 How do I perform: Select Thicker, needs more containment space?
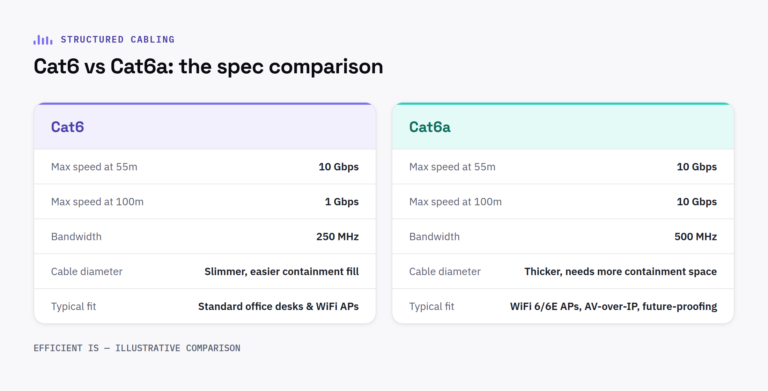pyautogui.click(x=621, y=271)
